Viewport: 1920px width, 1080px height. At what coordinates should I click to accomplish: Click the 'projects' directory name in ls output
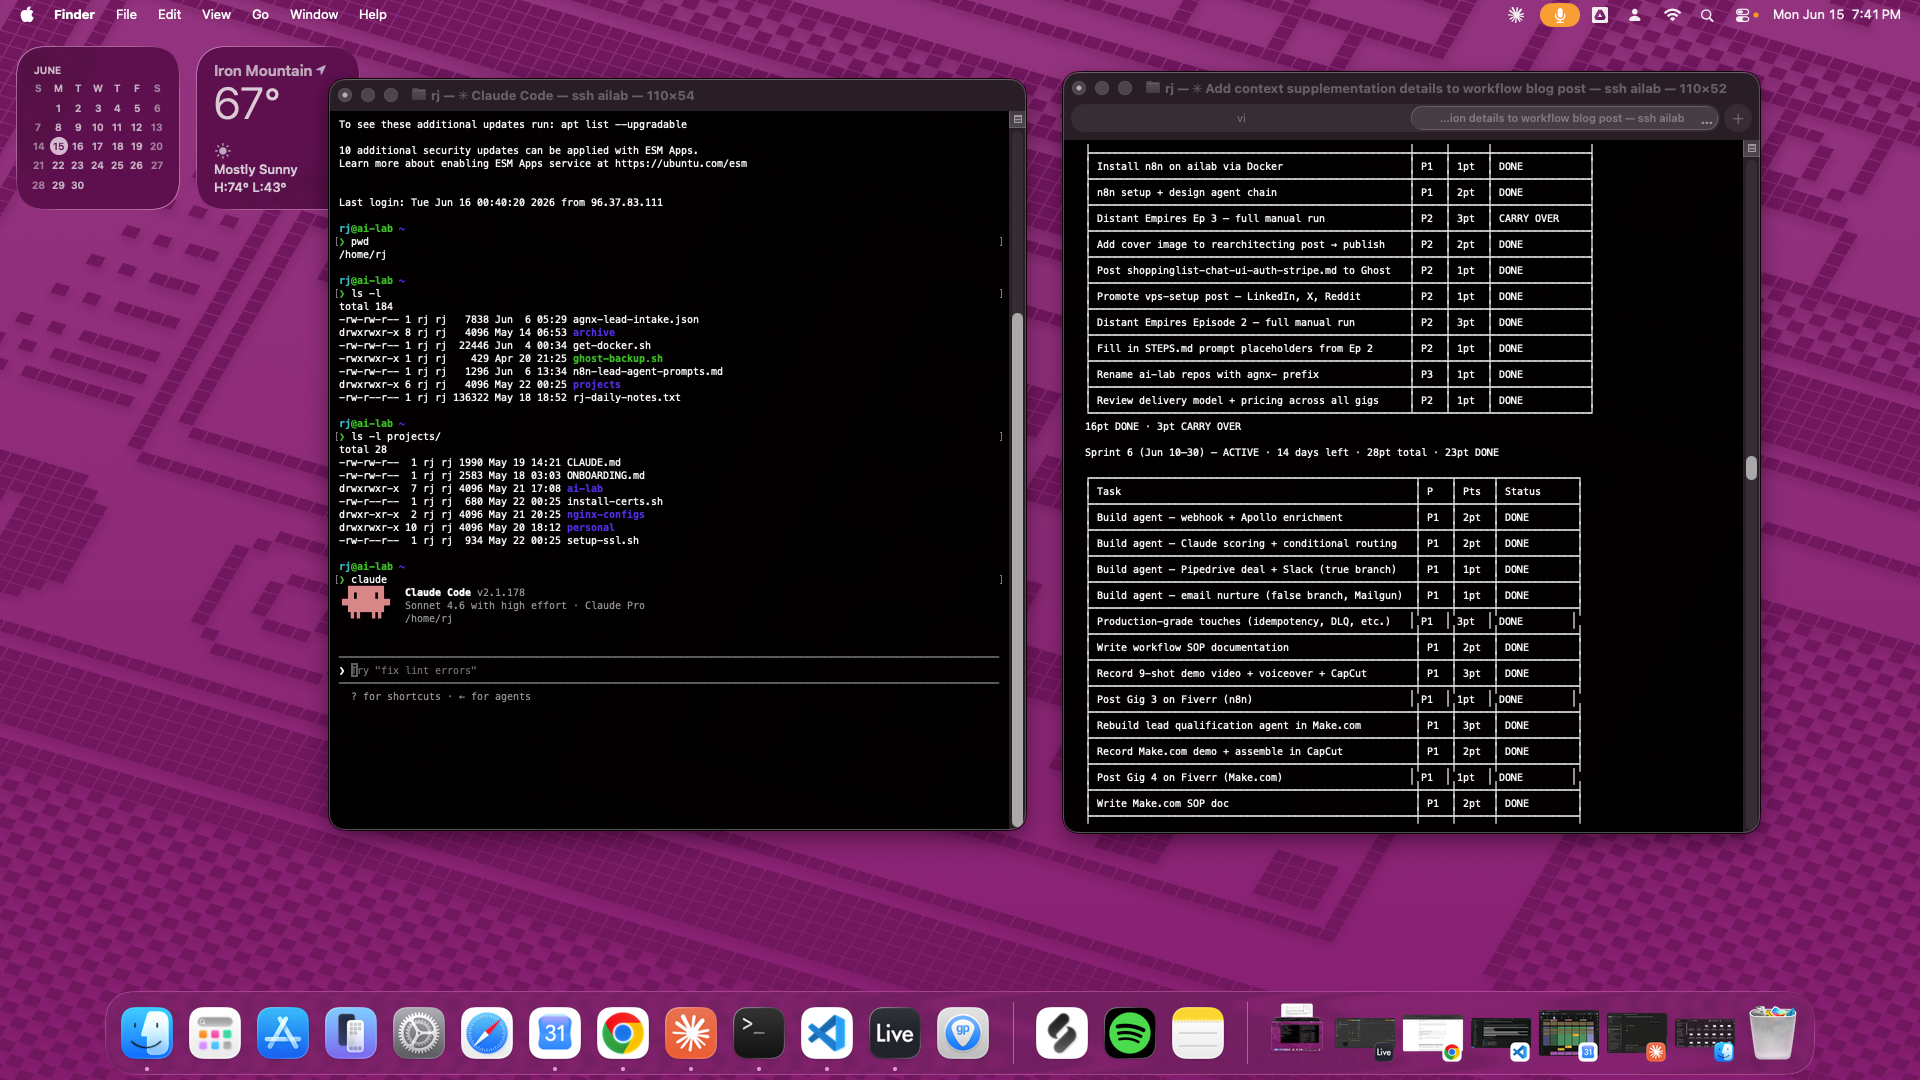point(596,385)
